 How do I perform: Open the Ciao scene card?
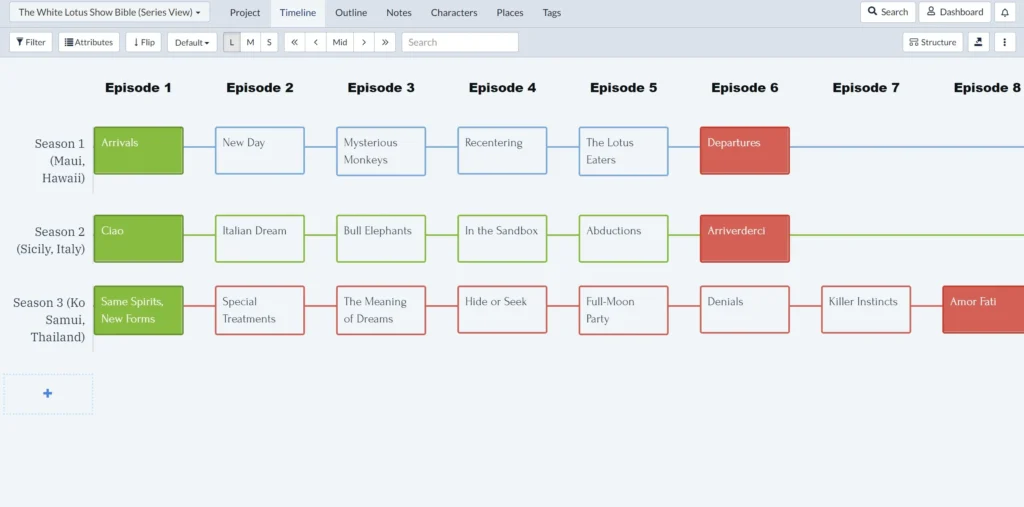(x=138, y=239)
